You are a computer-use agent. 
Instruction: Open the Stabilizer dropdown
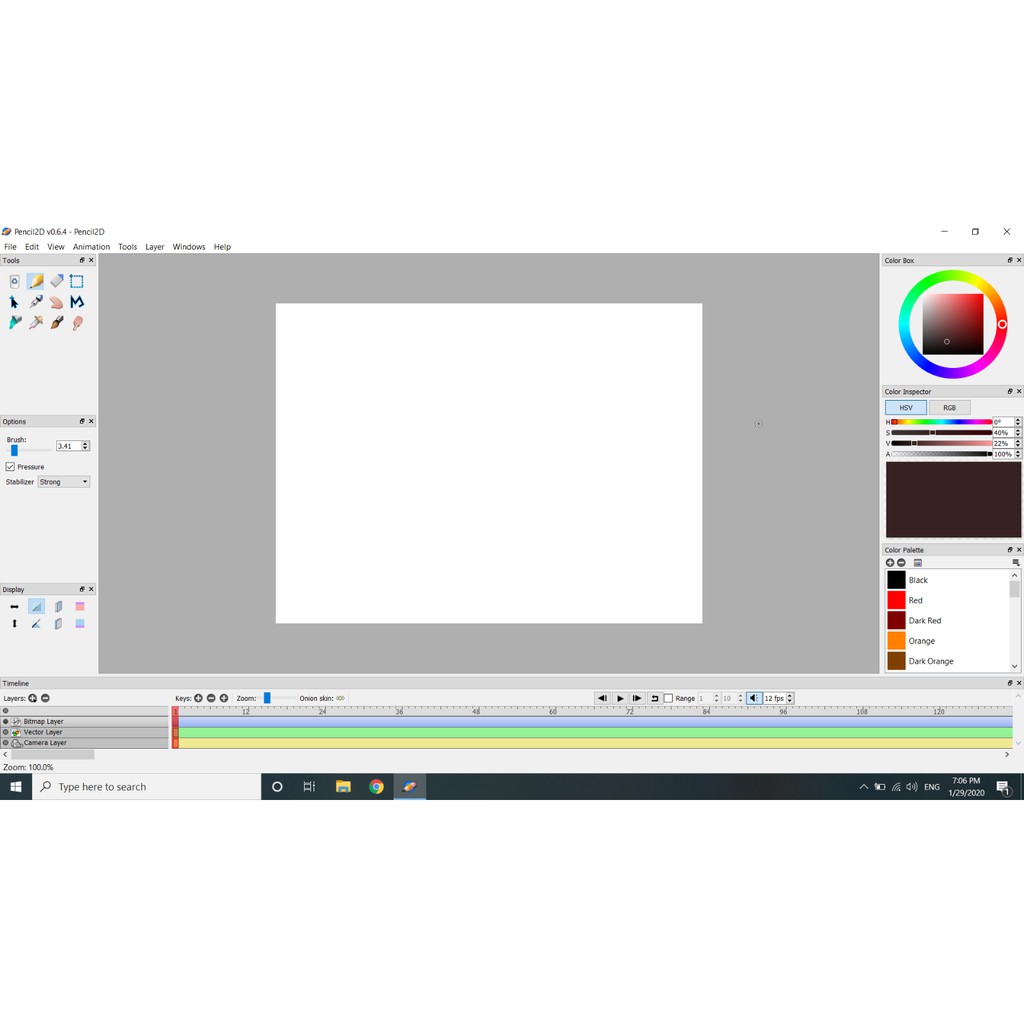point(64,482)
